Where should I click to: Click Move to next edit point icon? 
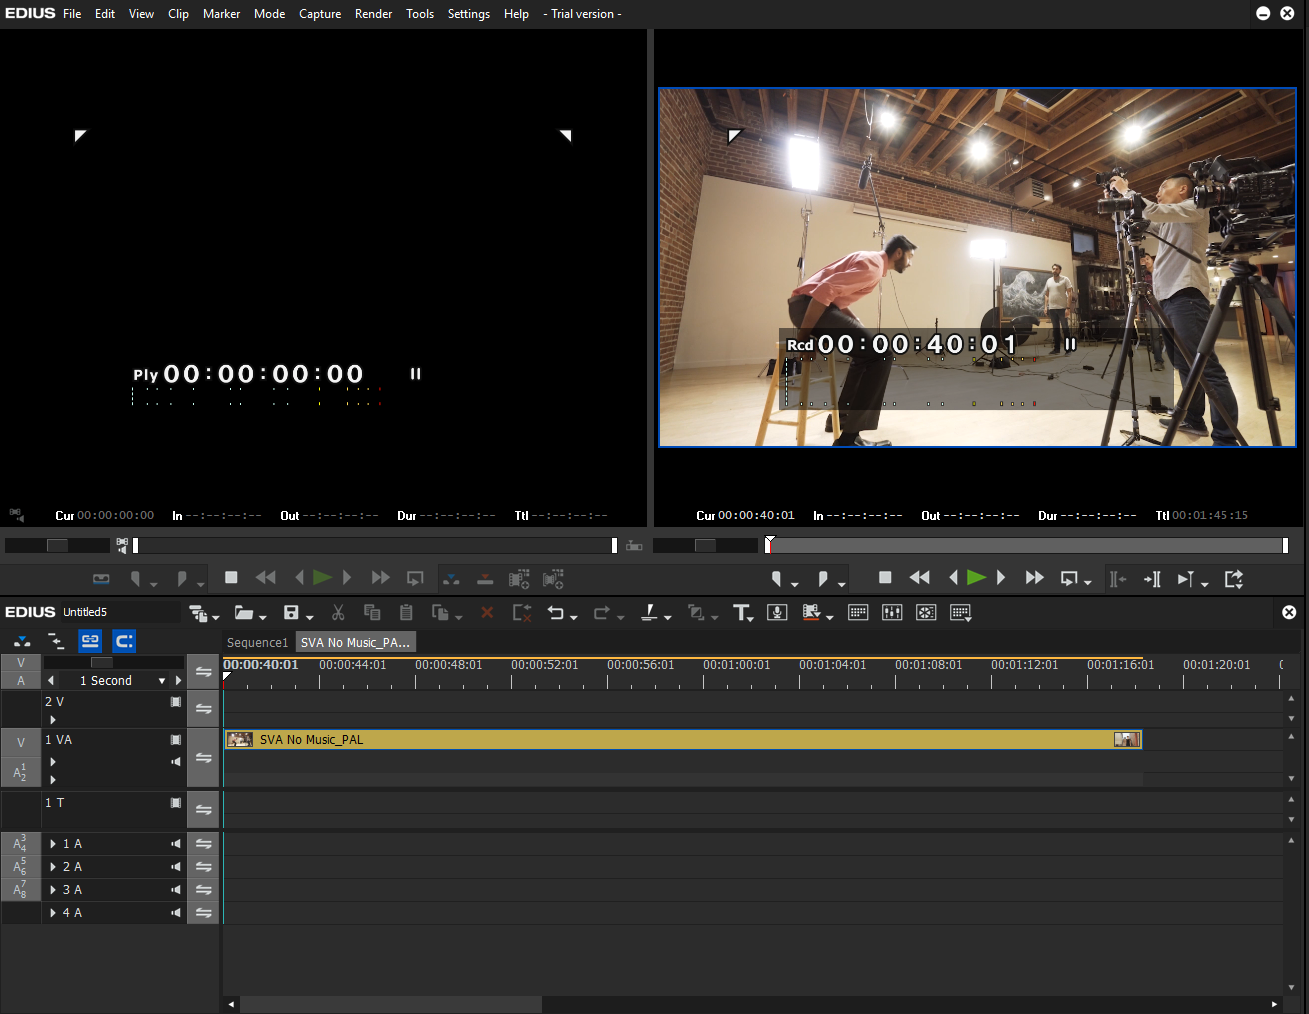point(1152,578)
